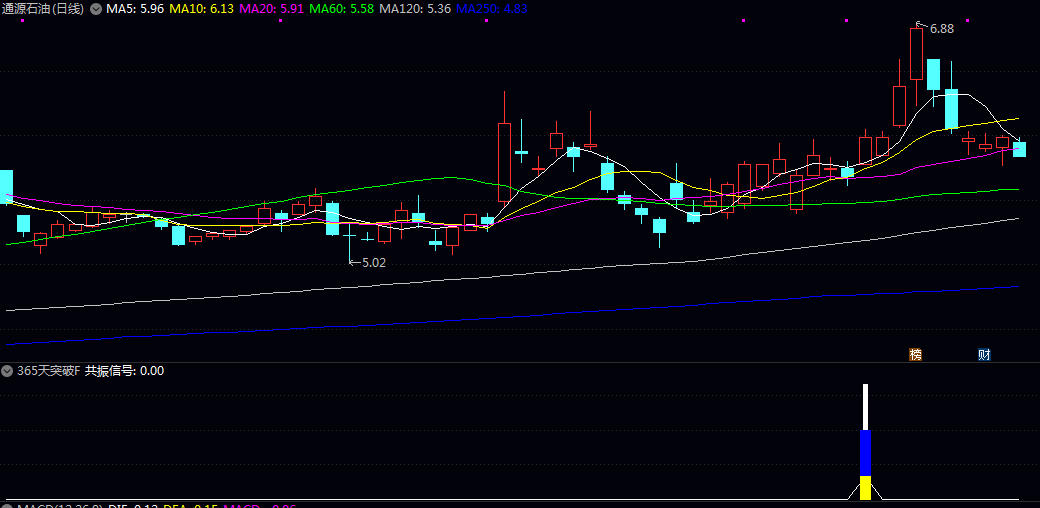The height and width of the screenshot is (508, 1040).
Task: Click the 5.02 low price label
Action: pos(373,263)
